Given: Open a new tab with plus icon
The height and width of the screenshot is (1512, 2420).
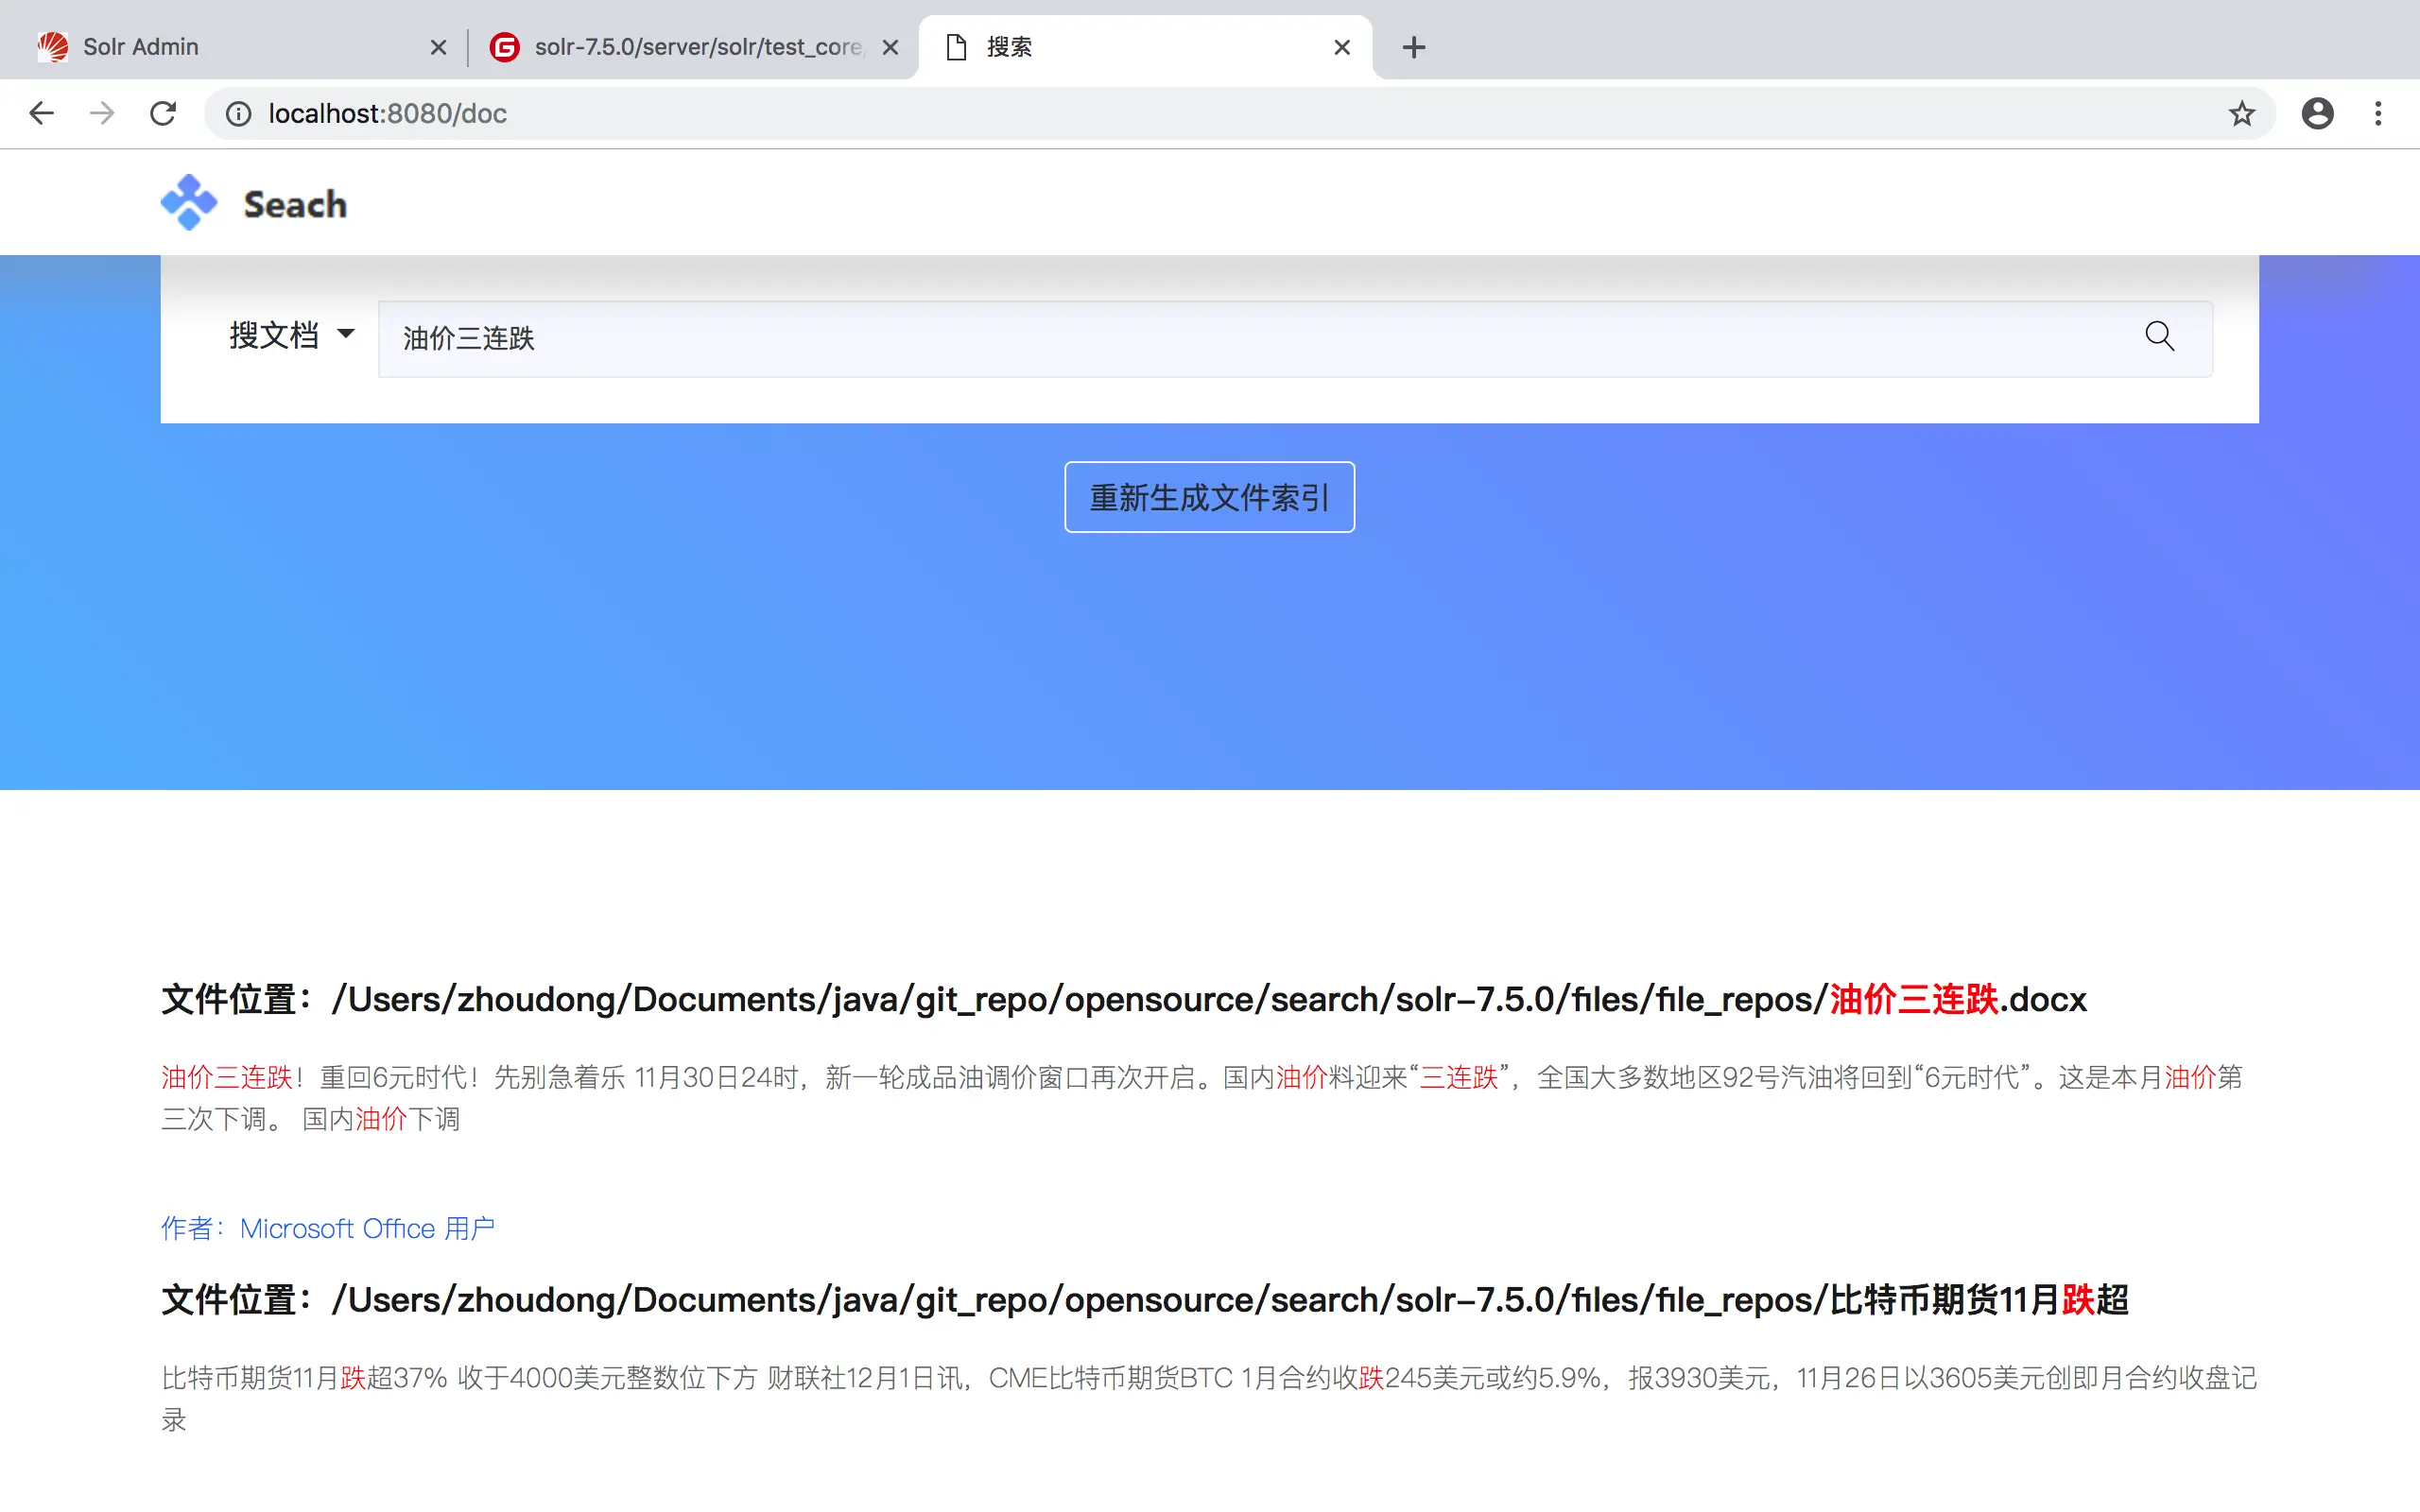Looking at the screenshot, I should (x=1413, y=47).
